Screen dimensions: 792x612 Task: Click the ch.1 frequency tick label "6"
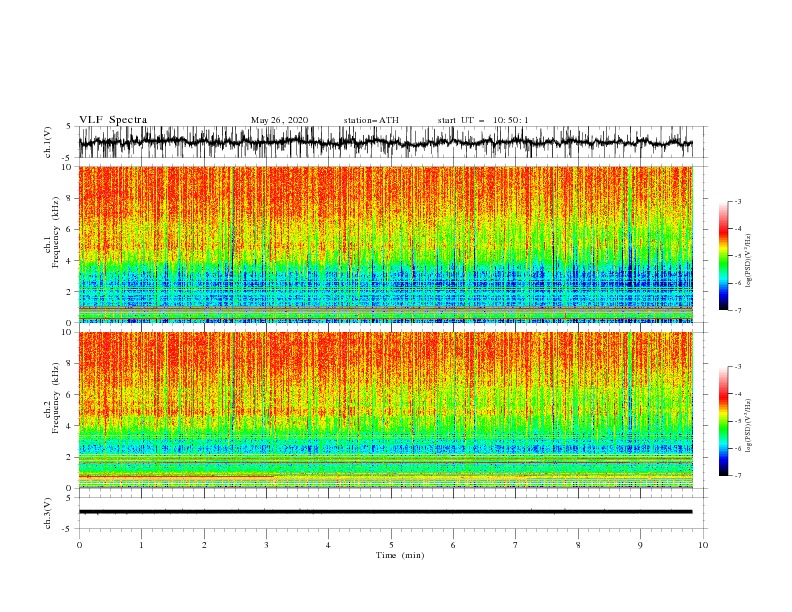coord(69,229)
